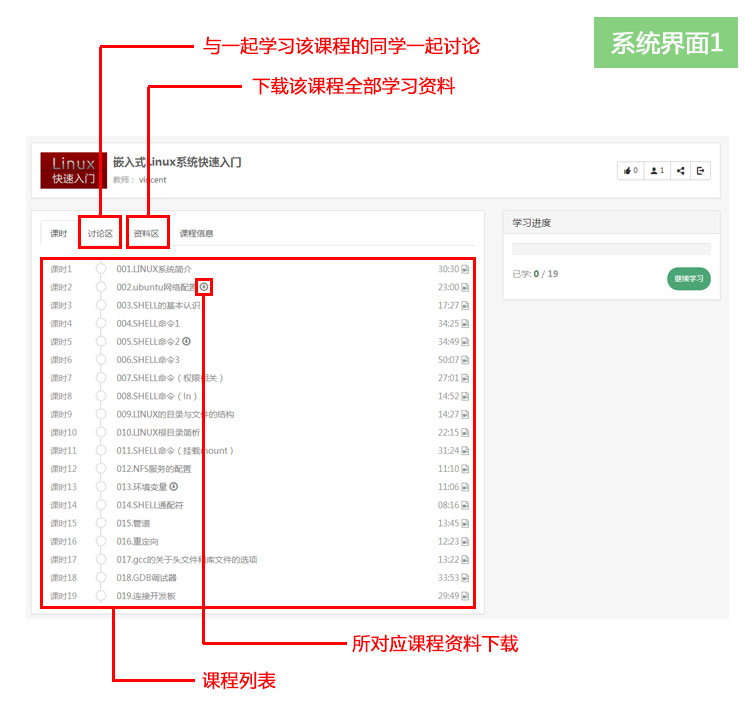The image size is (752, 725).
Task: Click video icon beside duration 34:49
Action: [465, 342]
